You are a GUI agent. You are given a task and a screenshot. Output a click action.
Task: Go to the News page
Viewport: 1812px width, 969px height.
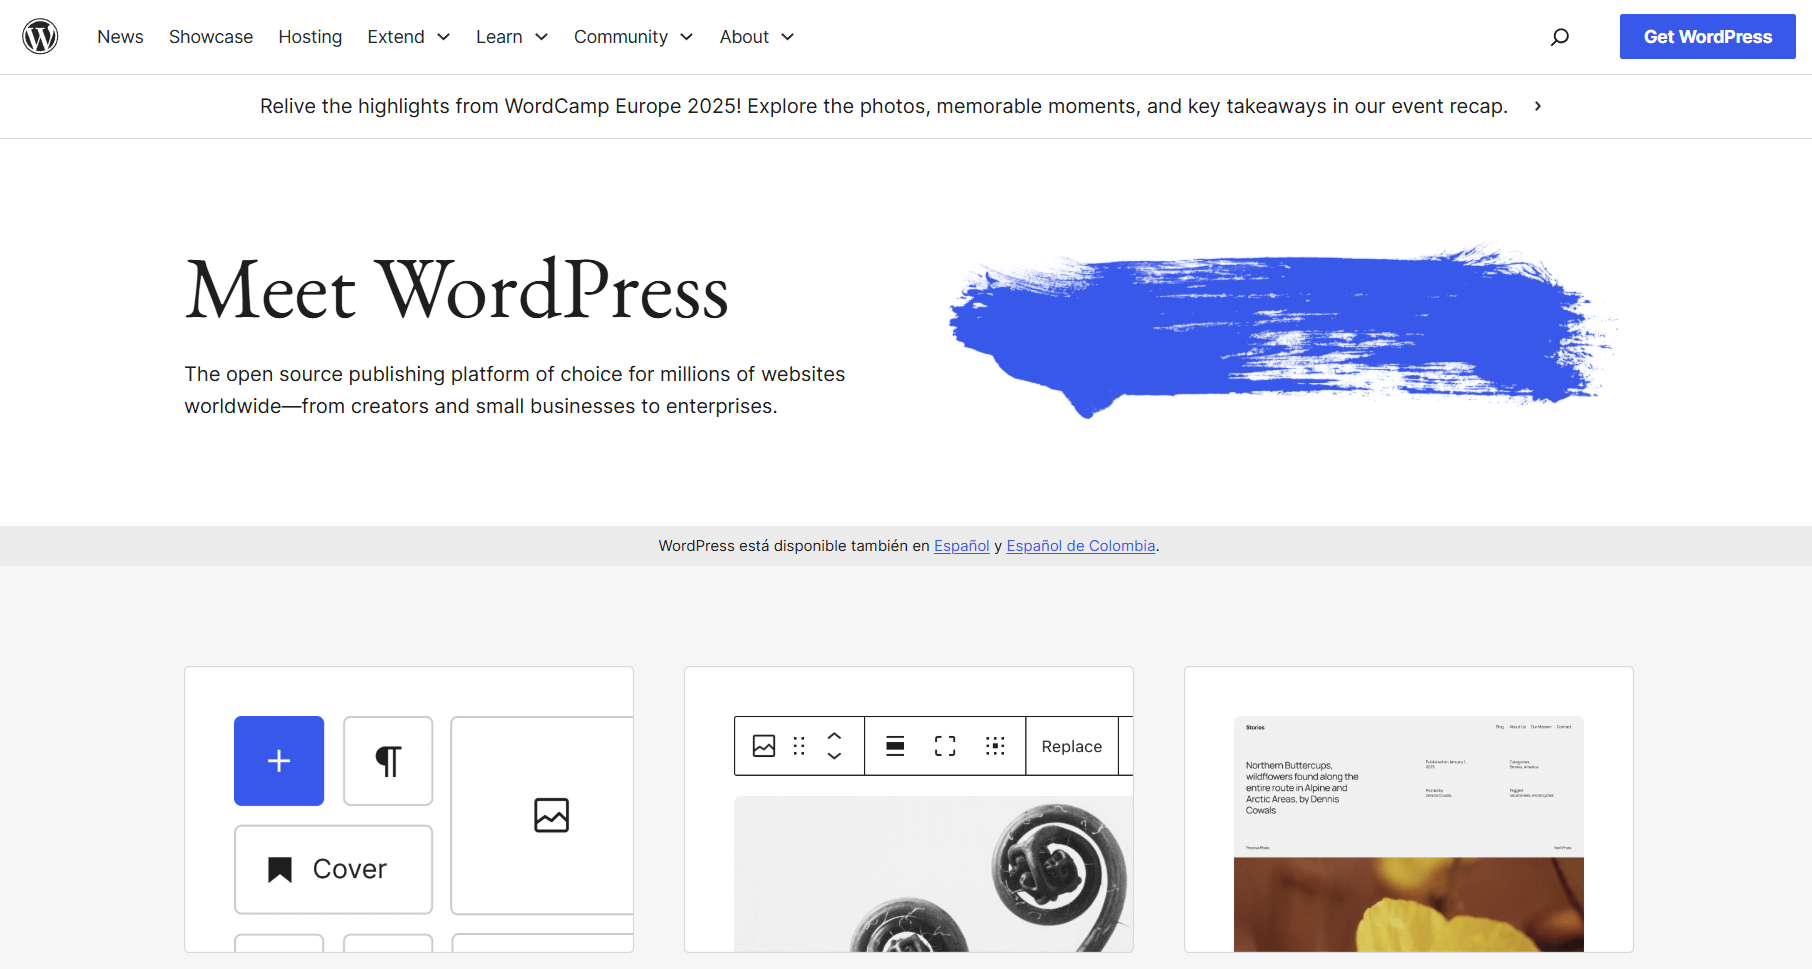(x=120, y=37)
